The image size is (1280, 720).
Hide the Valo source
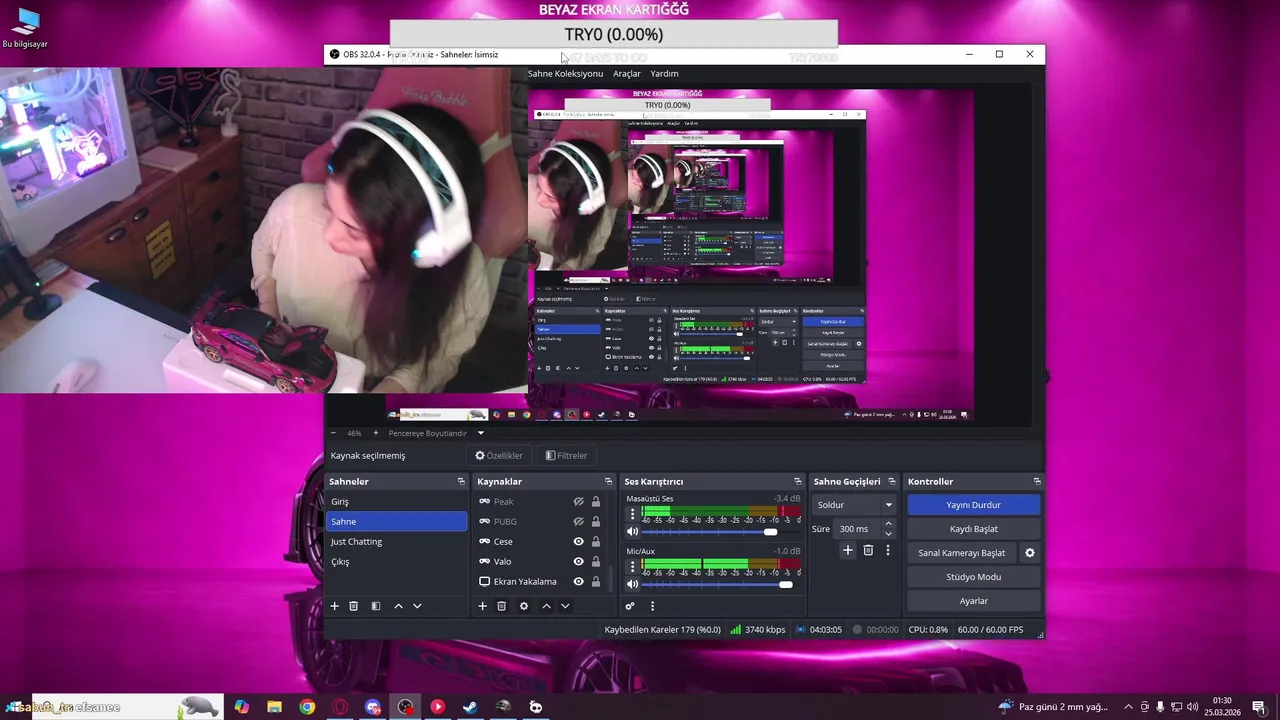click(578, 562)
